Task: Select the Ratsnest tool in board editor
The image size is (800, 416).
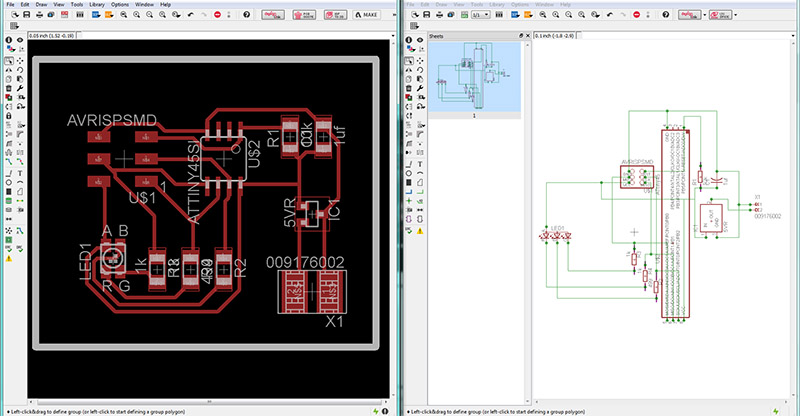Action: pyautogui.click(x=9, y=231)
